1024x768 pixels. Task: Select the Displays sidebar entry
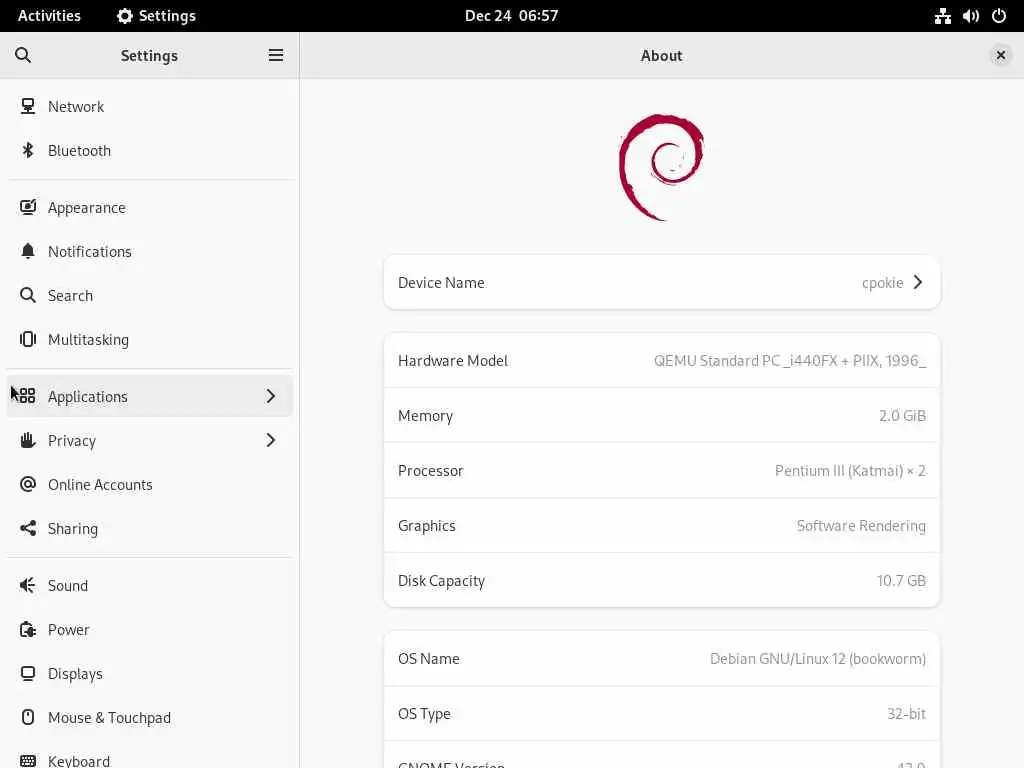tap(150, 673)
